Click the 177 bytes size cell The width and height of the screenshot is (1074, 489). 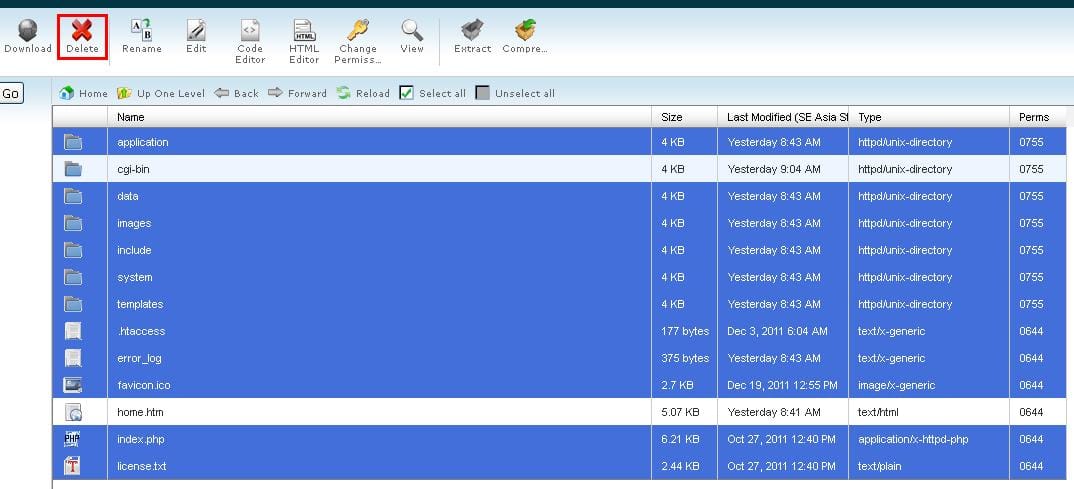(685, 331)
